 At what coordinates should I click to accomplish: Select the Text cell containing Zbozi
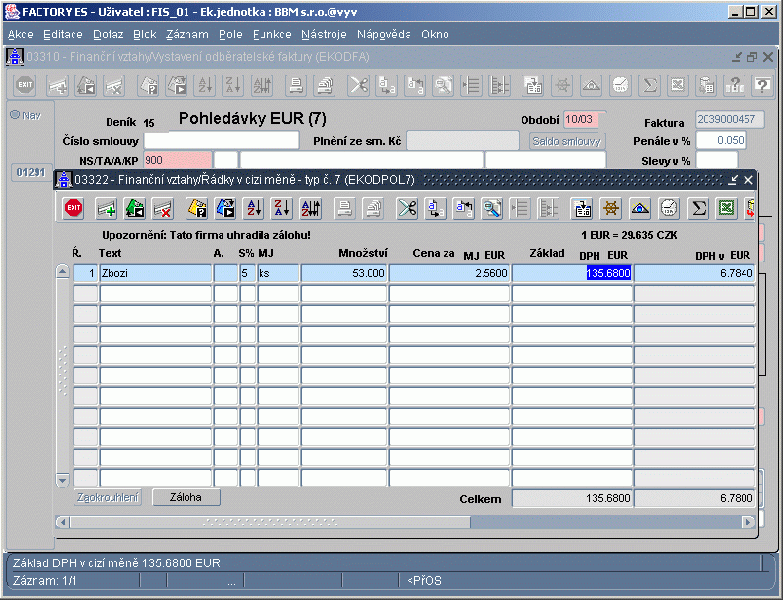click(156, 274)
